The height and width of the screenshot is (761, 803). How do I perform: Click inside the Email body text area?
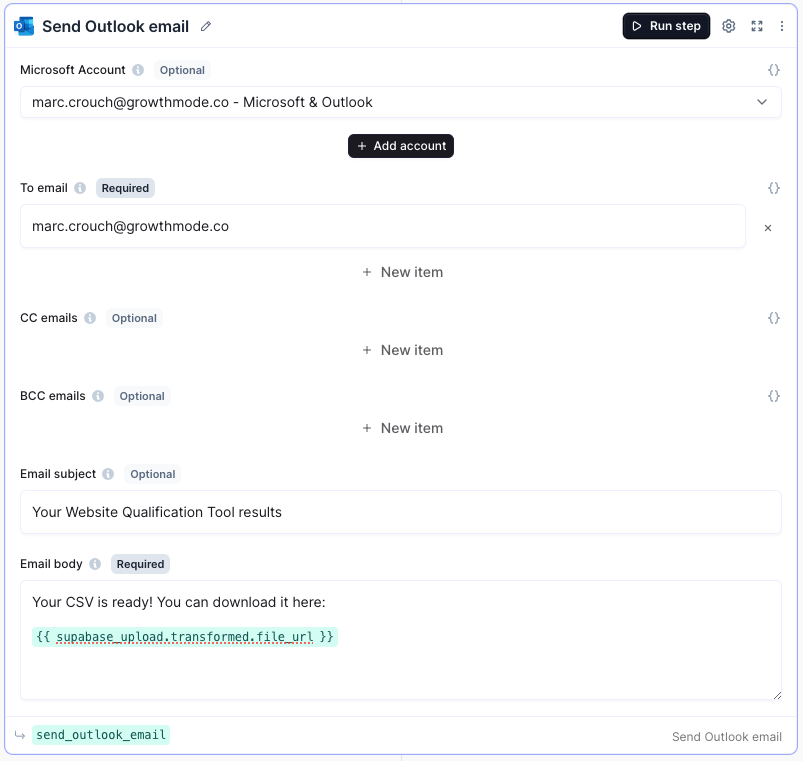(400, 670)
